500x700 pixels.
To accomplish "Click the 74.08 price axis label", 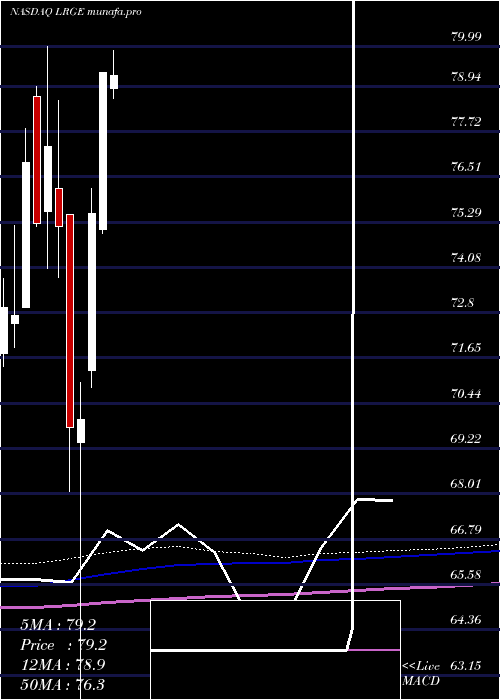I will [466, 258].
